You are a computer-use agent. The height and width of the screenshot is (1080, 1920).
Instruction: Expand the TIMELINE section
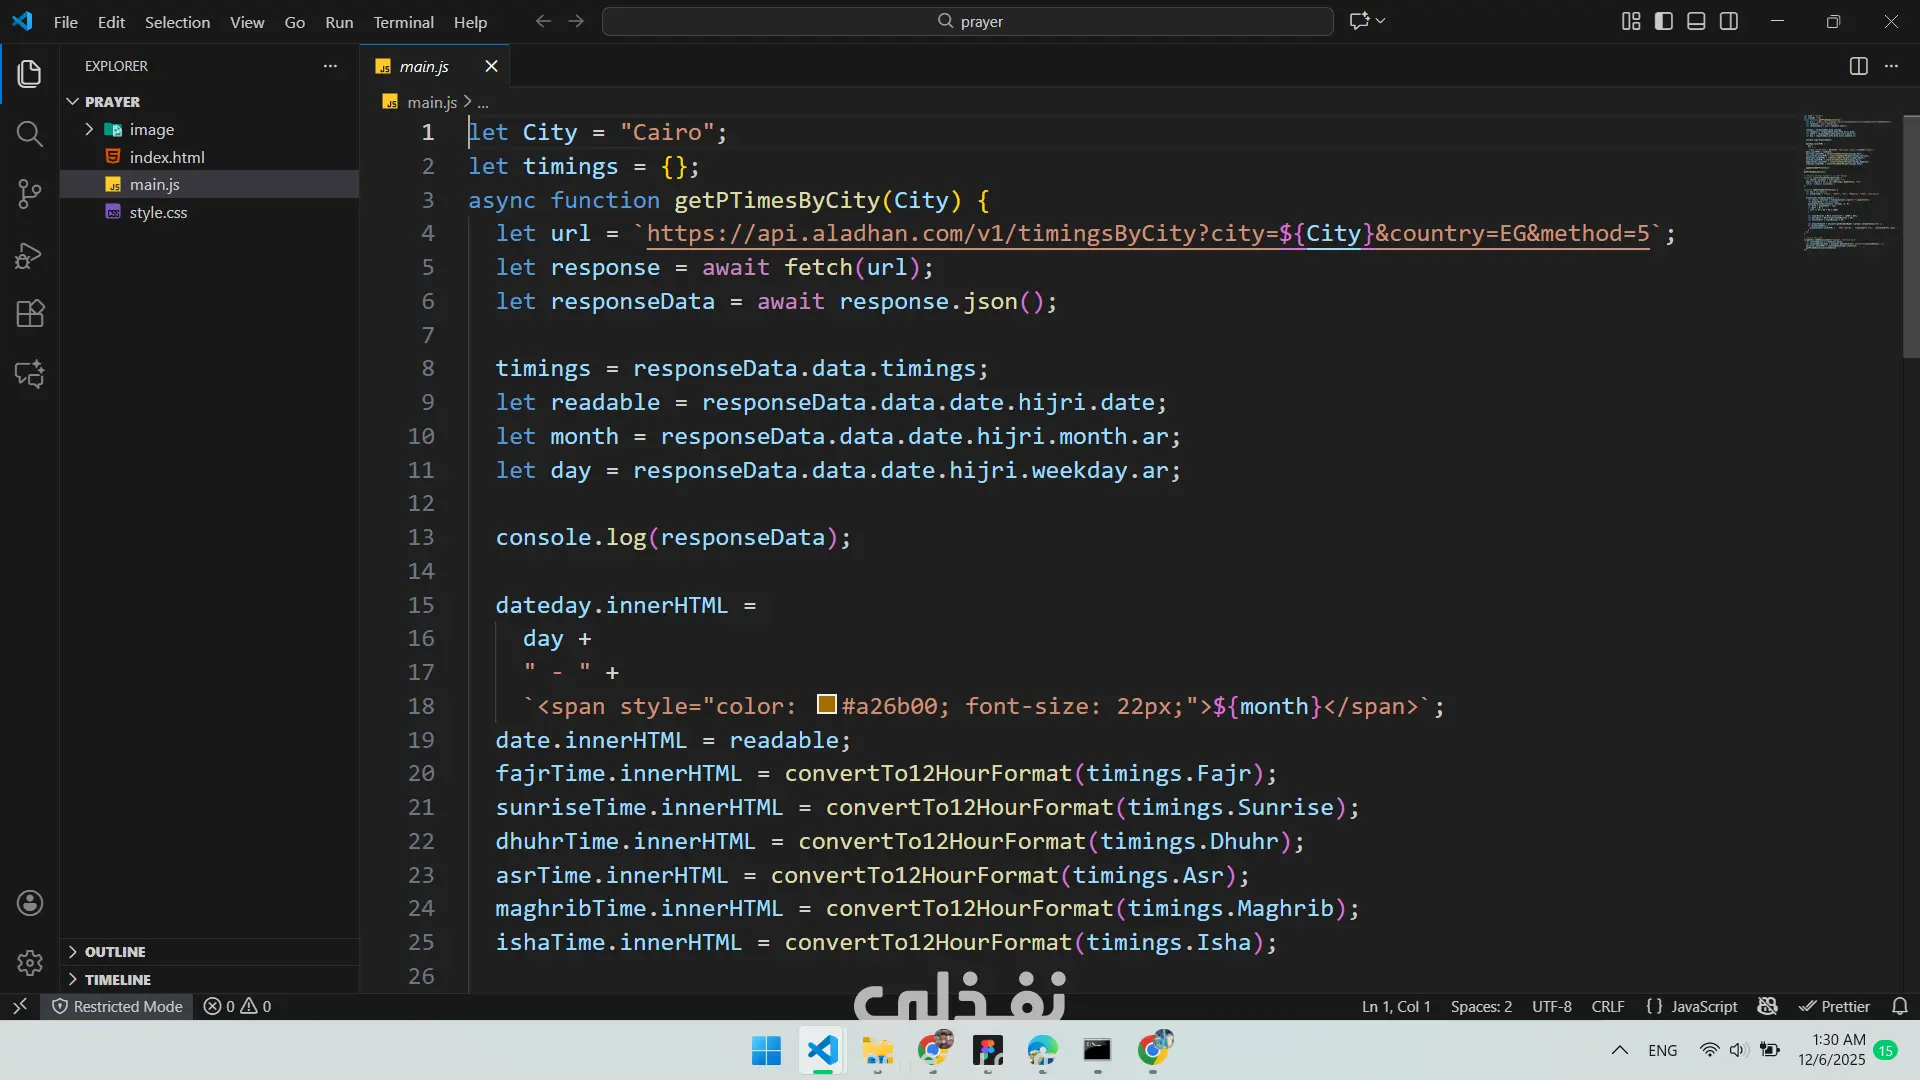[x=117, y=980]
